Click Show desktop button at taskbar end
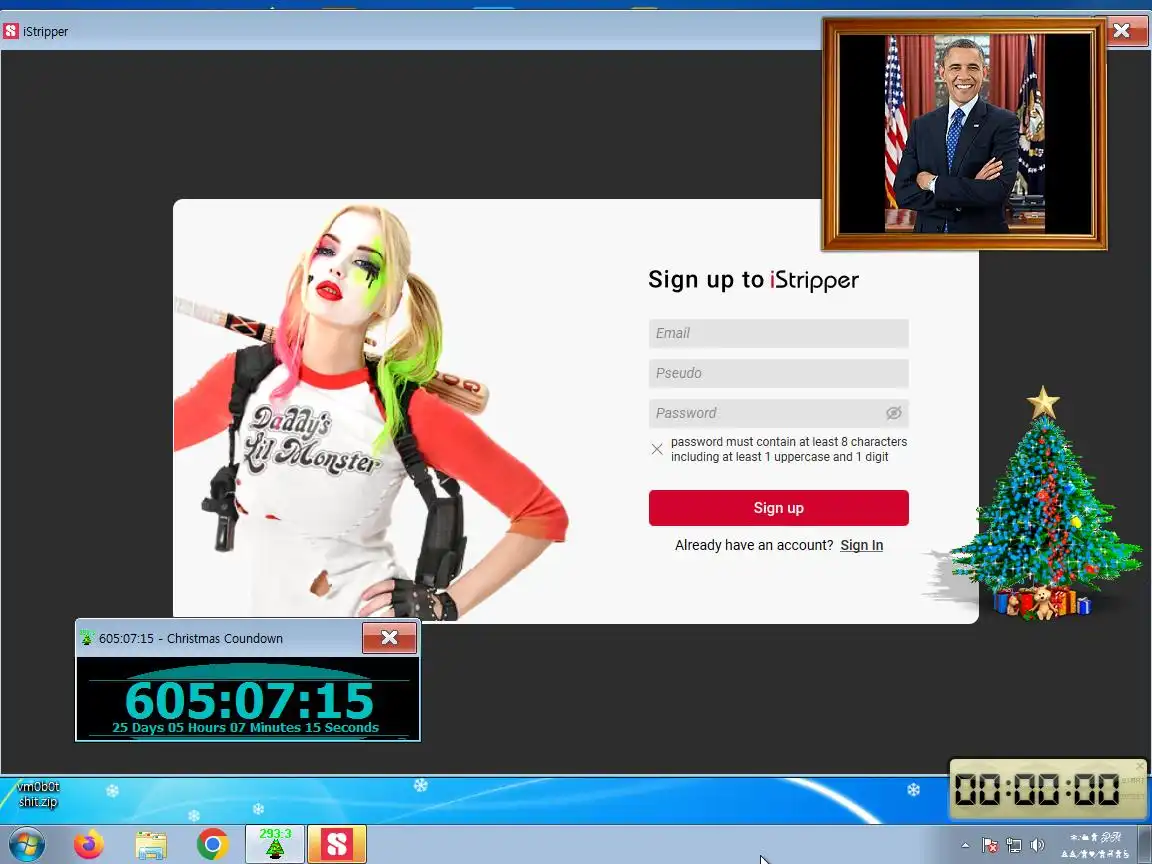Screen dimensions: 1152x864 click(1145, 845)
